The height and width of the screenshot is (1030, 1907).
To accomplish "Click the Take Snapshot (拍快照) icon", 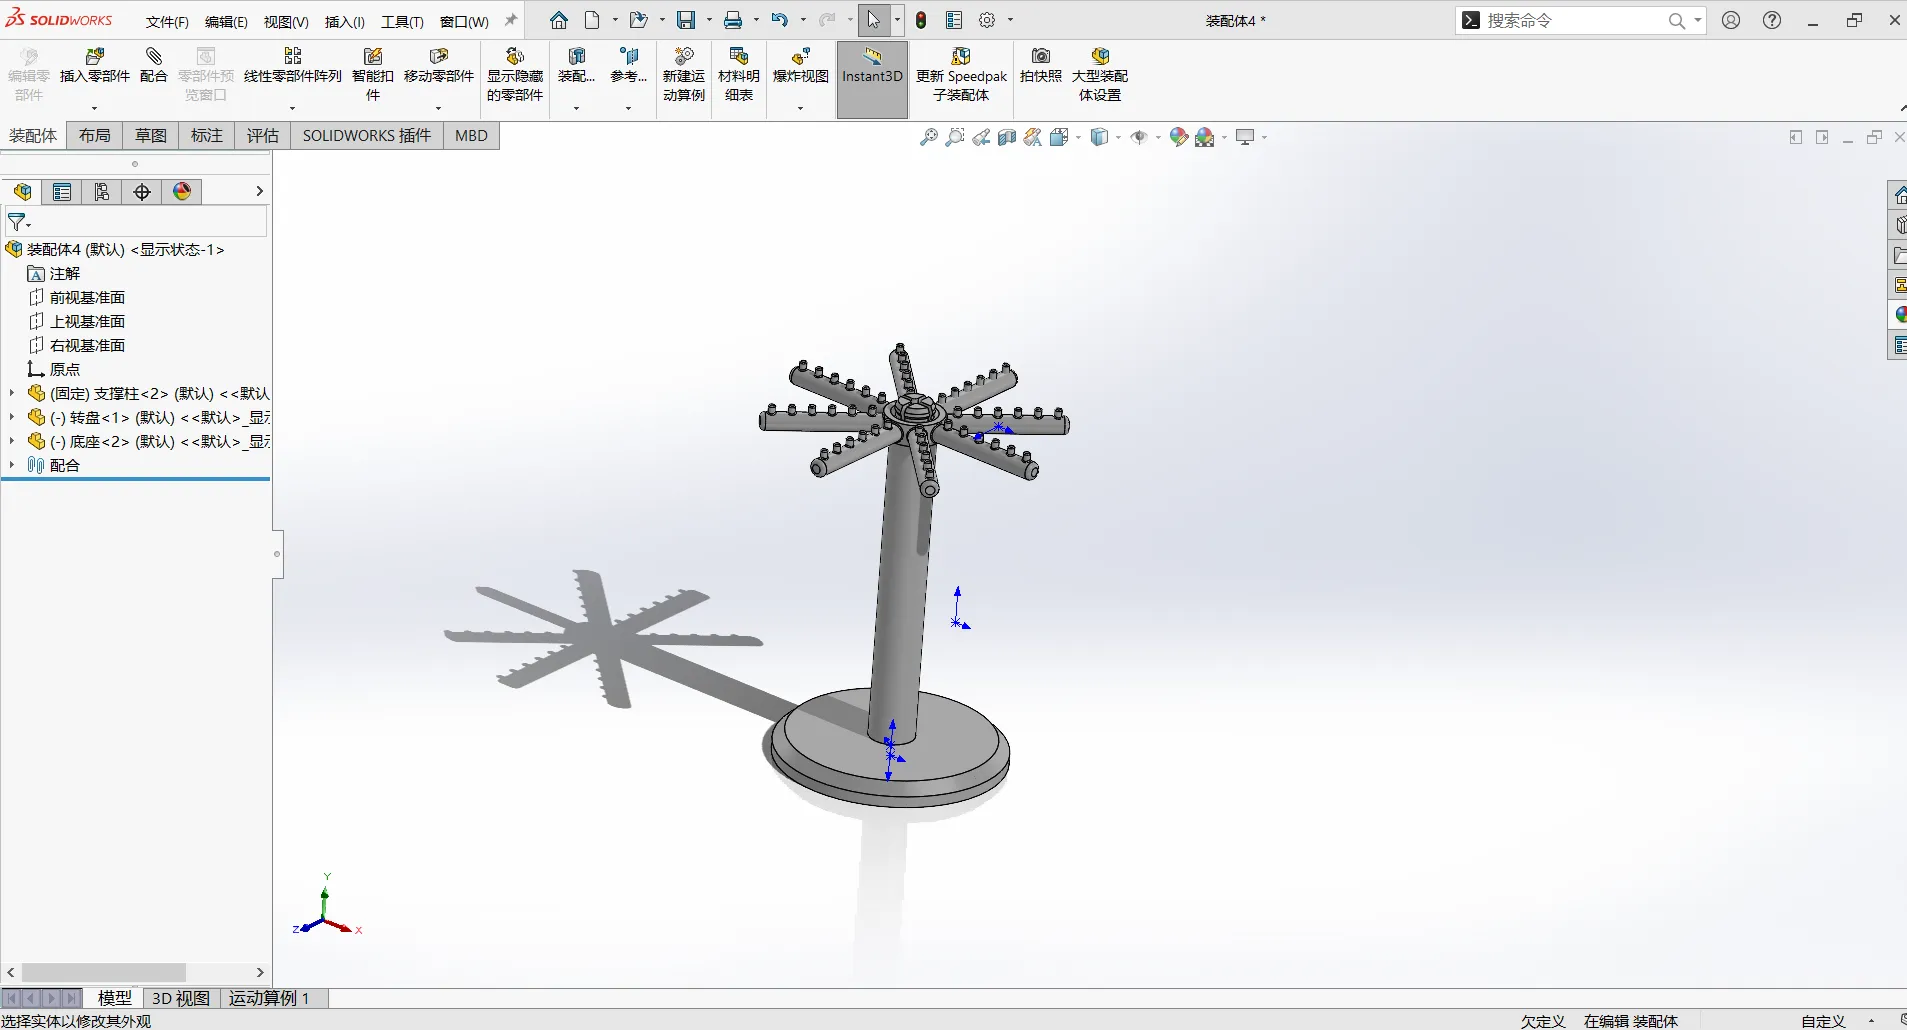I will click(1041, 56).
